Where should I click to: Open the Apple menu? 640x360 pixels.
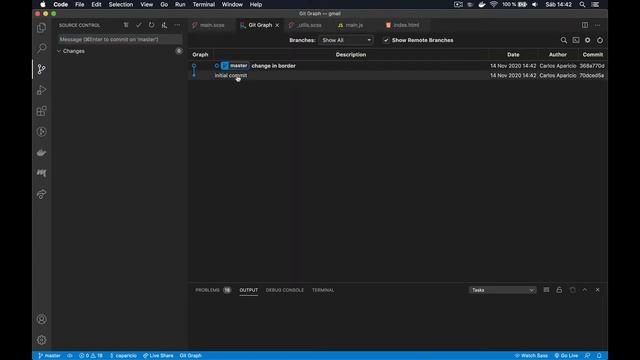[x=43, y=4]
